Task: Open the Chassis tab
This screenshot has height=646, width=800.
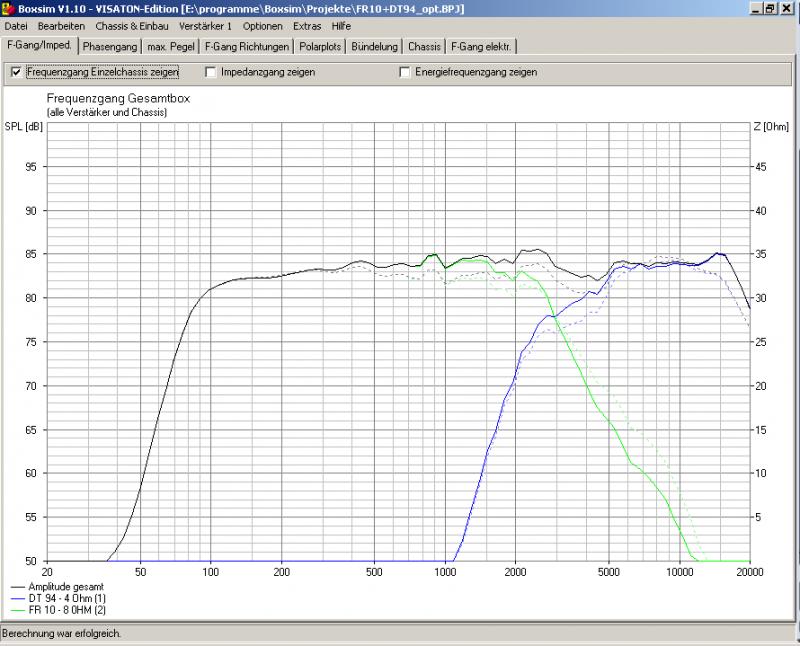Action: tap(425, 46)
